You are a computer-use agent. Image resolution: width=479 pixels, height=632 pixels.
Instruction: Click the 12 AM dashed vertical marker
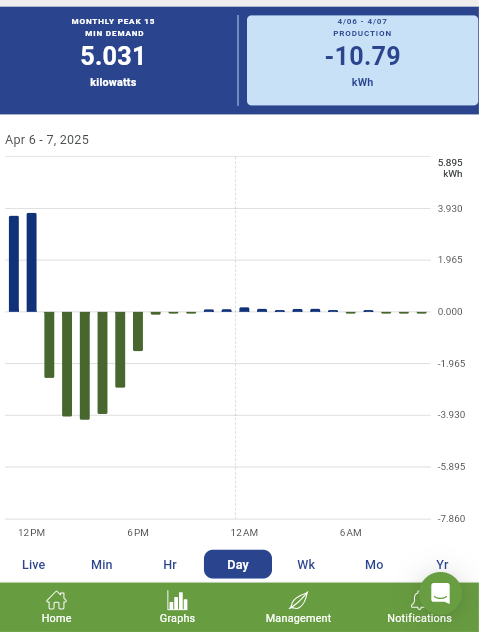(235, 338)
